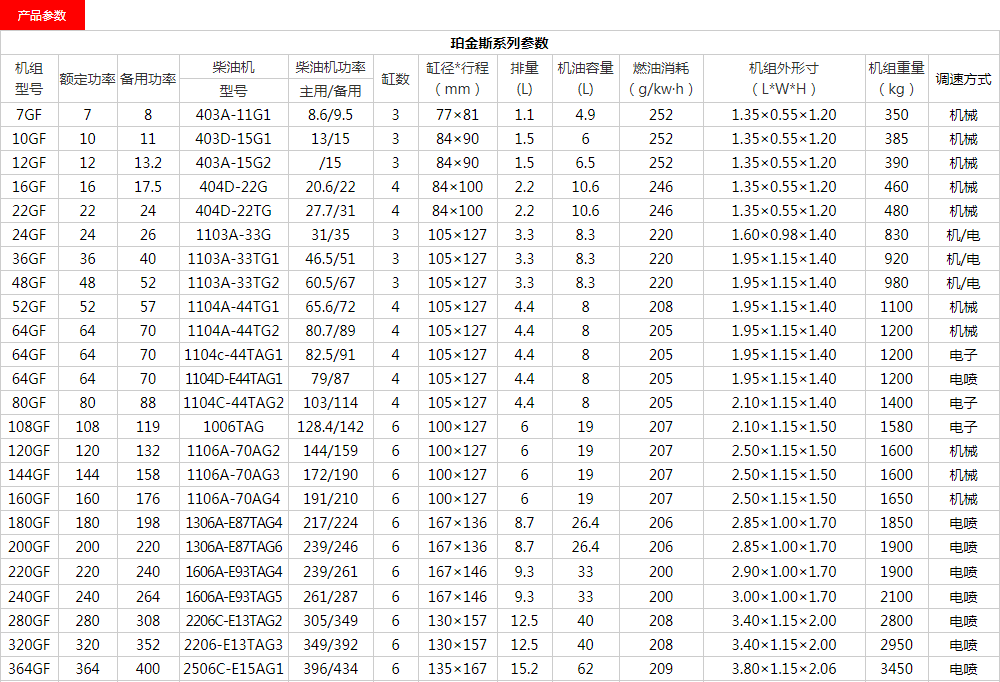Select the 额定功率 column header
Viewport: 1000px width, 682px height.
tap(88, 79)
